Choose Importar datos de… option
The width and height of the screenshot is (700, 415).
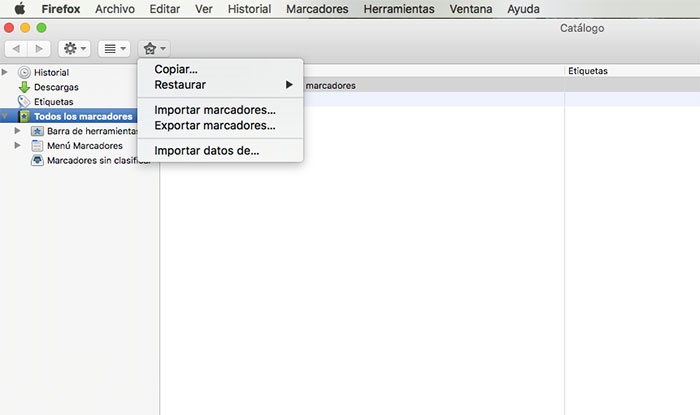click(207, 151)
